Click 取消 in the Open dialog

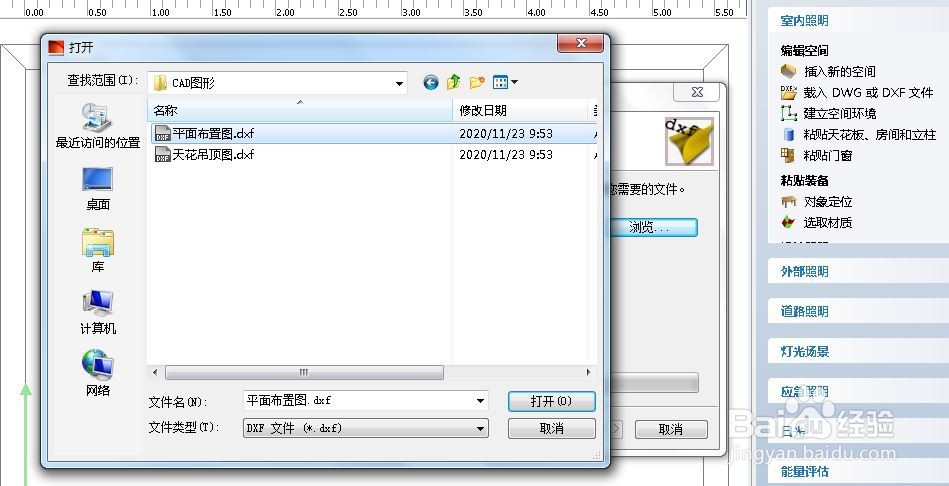[x=551, y=429]
